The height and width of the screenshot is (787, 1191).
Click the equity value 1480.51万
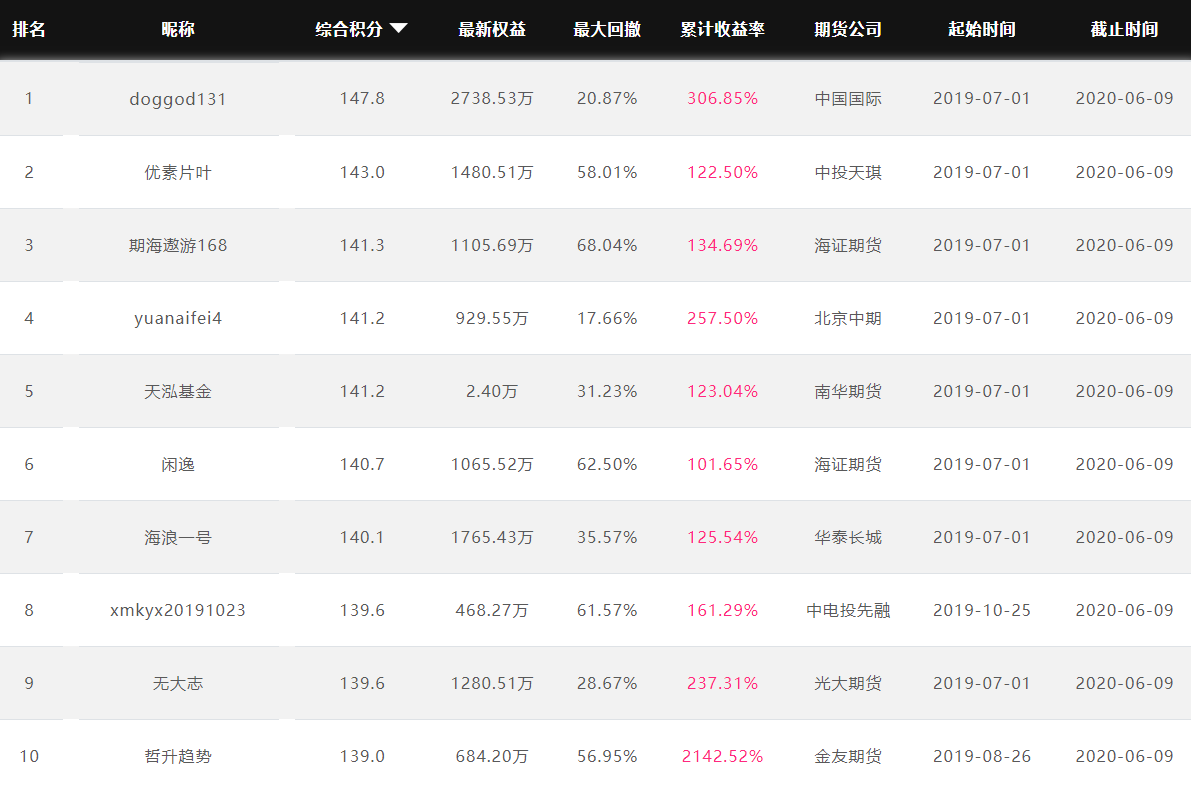[492, 172]
